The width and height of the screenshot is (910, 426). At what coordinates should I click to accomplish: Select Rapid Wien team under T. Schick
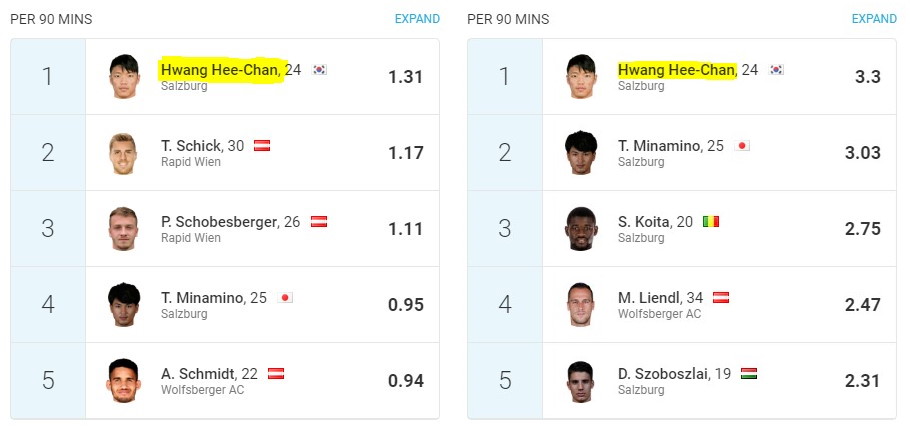(190, 162)
